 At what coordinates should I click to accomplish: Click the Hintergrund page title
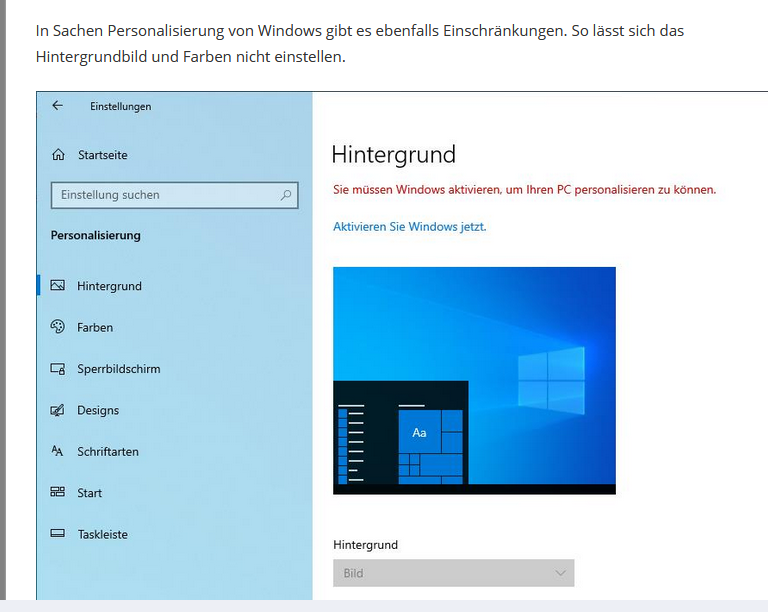(x=393, y=155)
